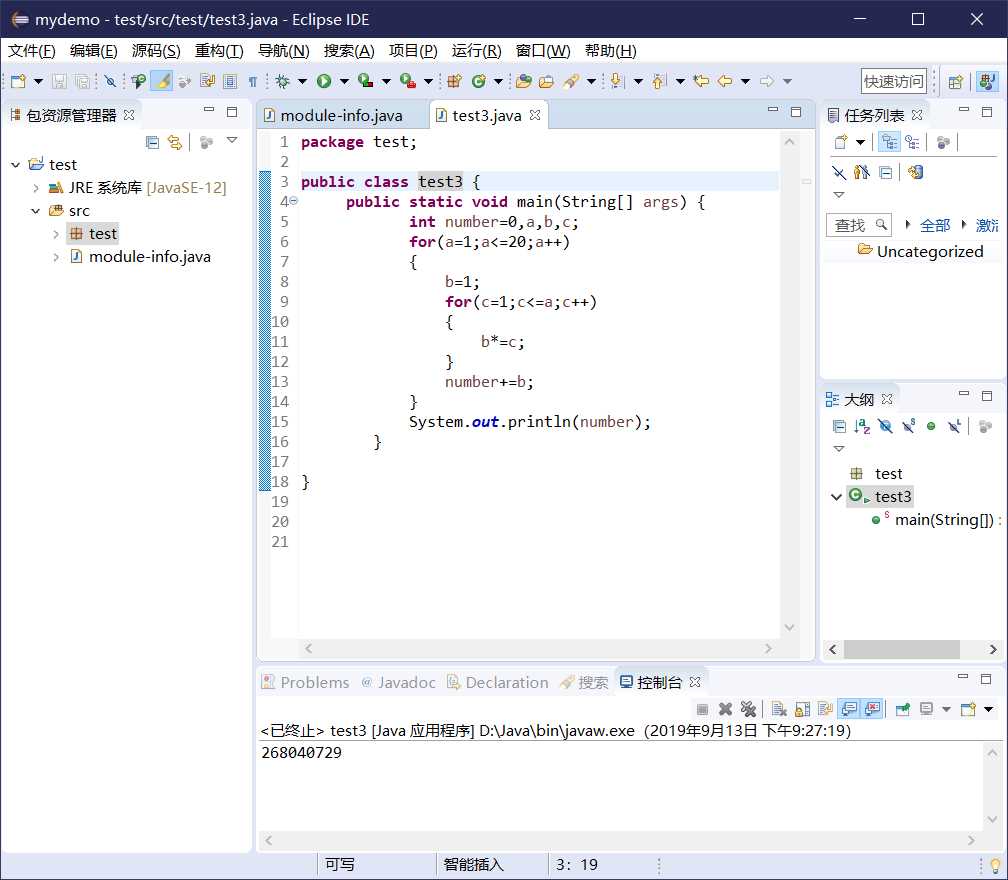
Task: Click the New Java Class icon
Action: pos(478,81)
